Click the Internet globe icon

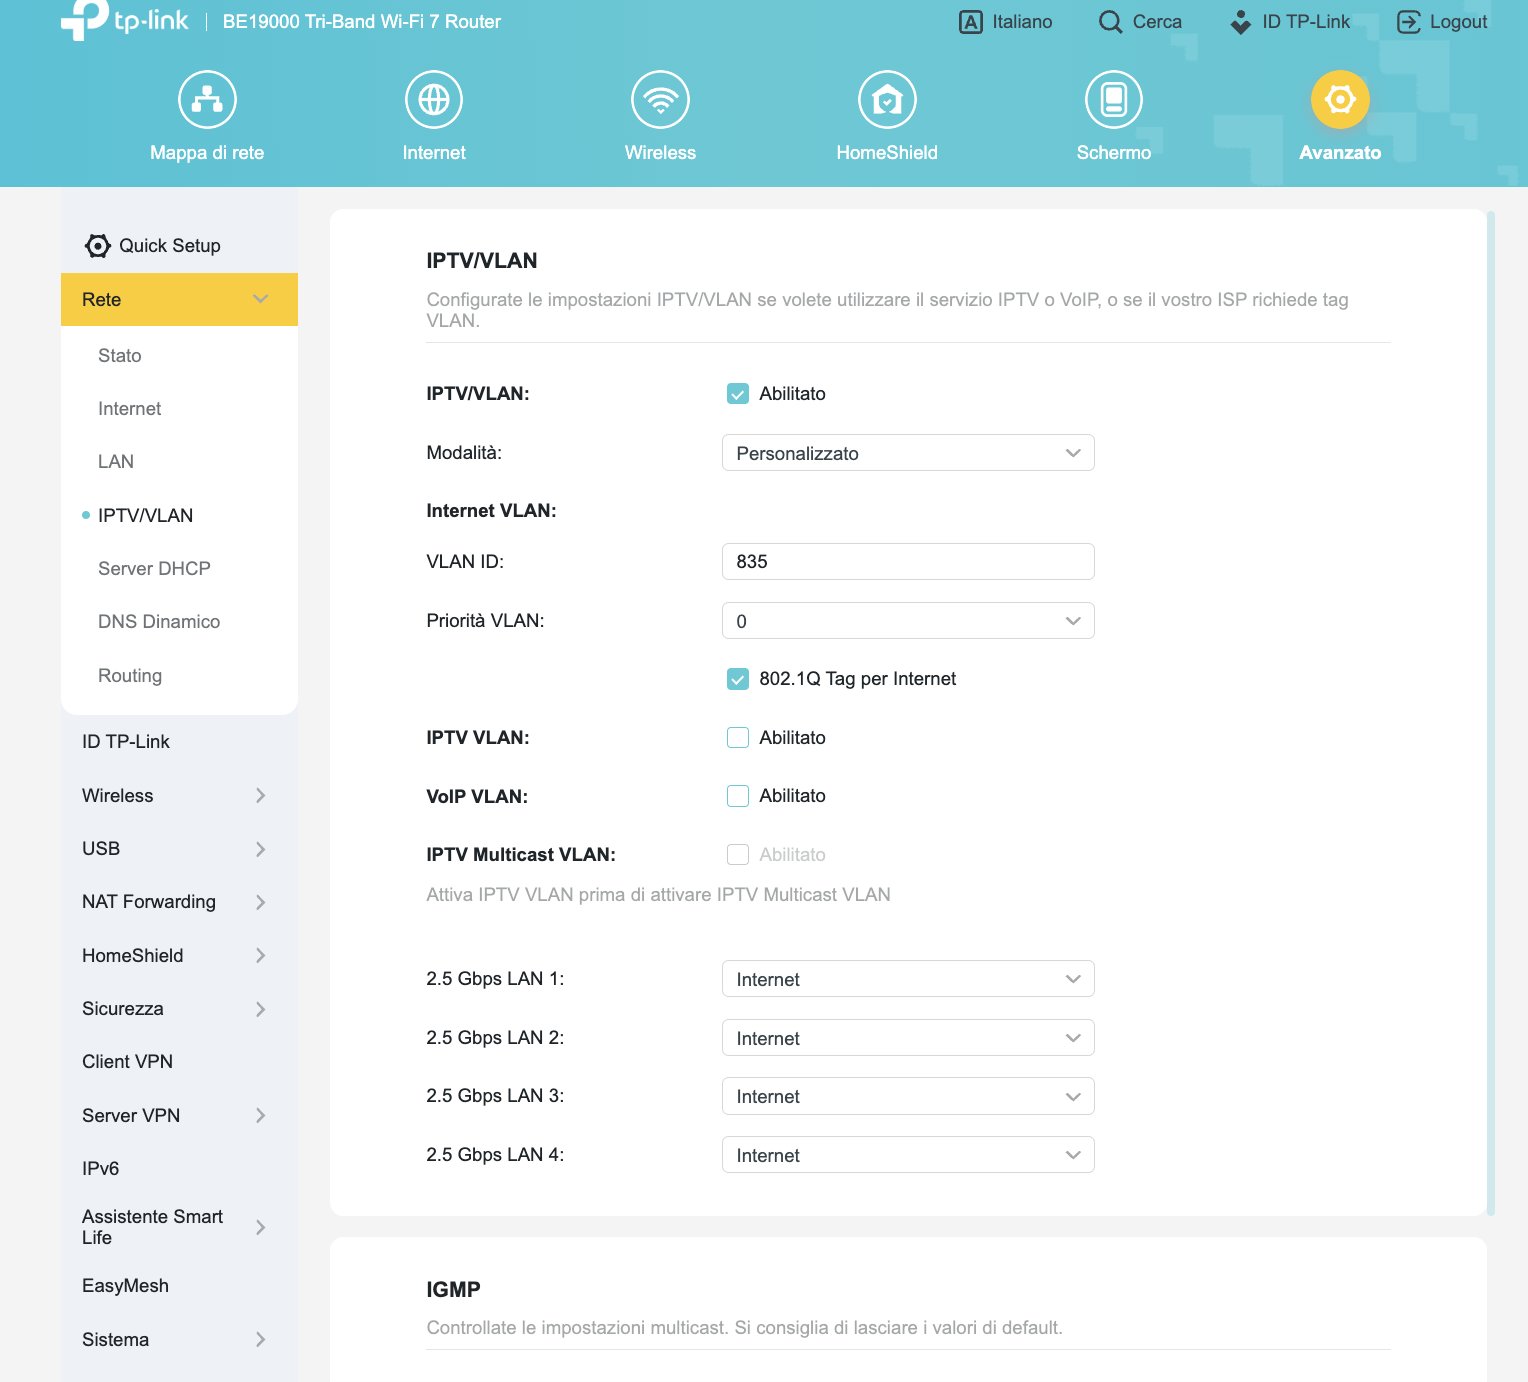pos(433,100)
